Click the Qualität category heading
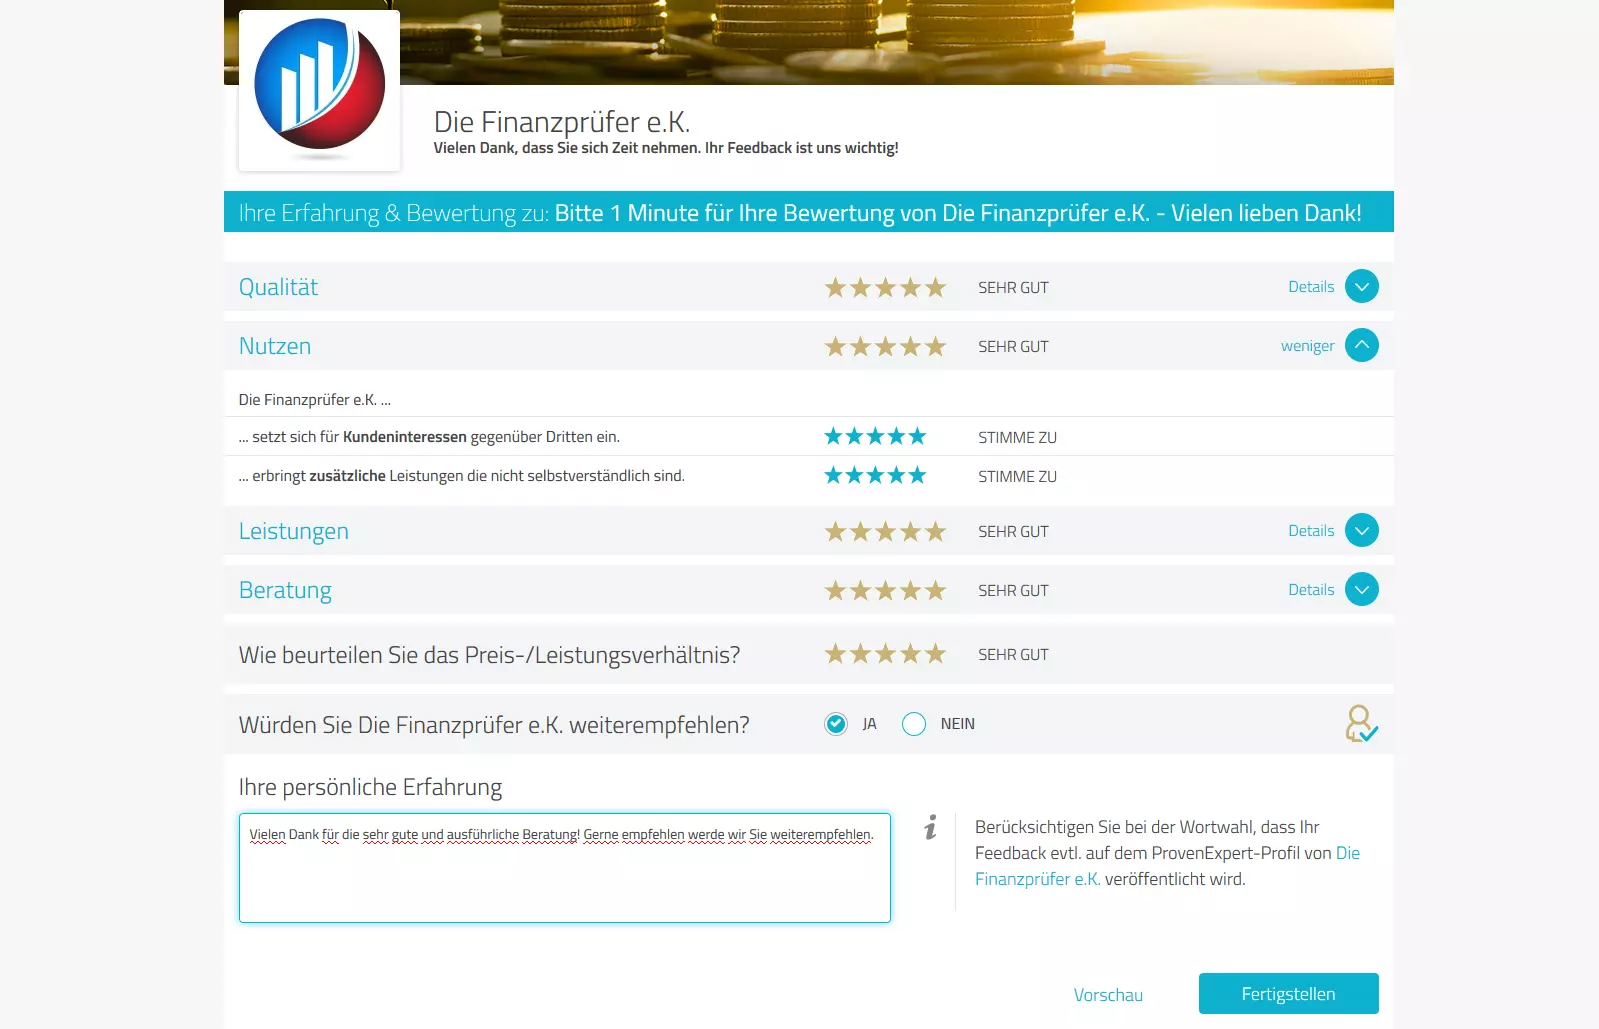This screenshot has height=1029, width=1599. (278, 287)
